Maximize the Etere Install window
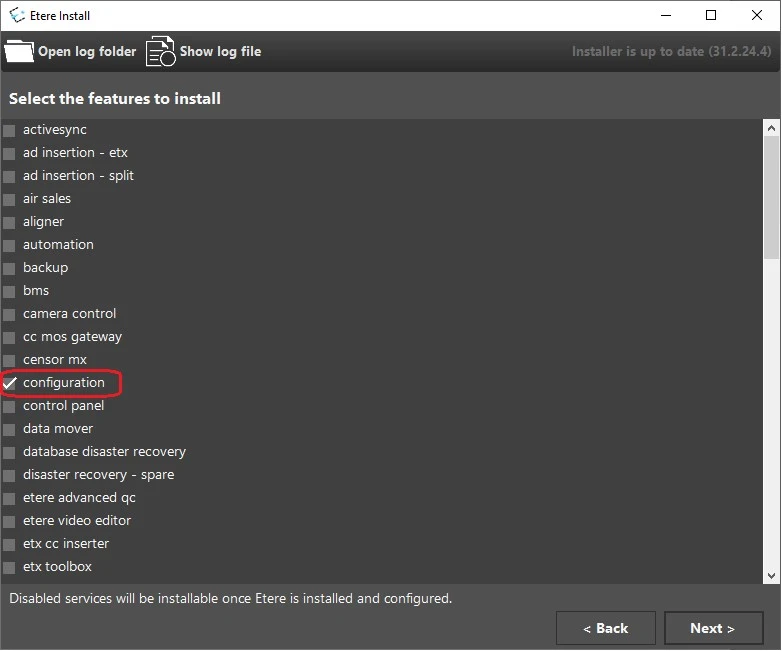 [x=711, y=15]
